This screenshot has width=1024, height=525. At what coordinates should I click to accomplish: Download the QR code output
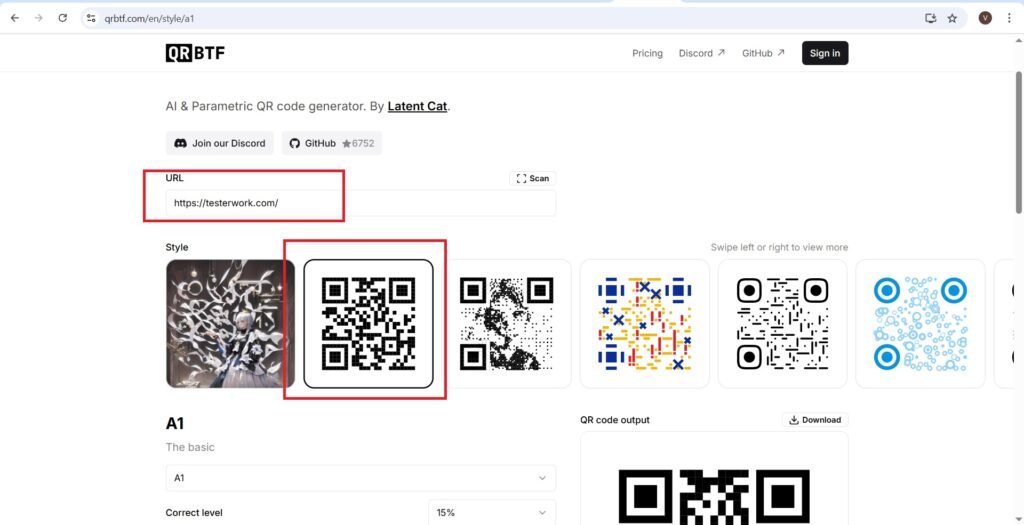(x=814, y=420)
